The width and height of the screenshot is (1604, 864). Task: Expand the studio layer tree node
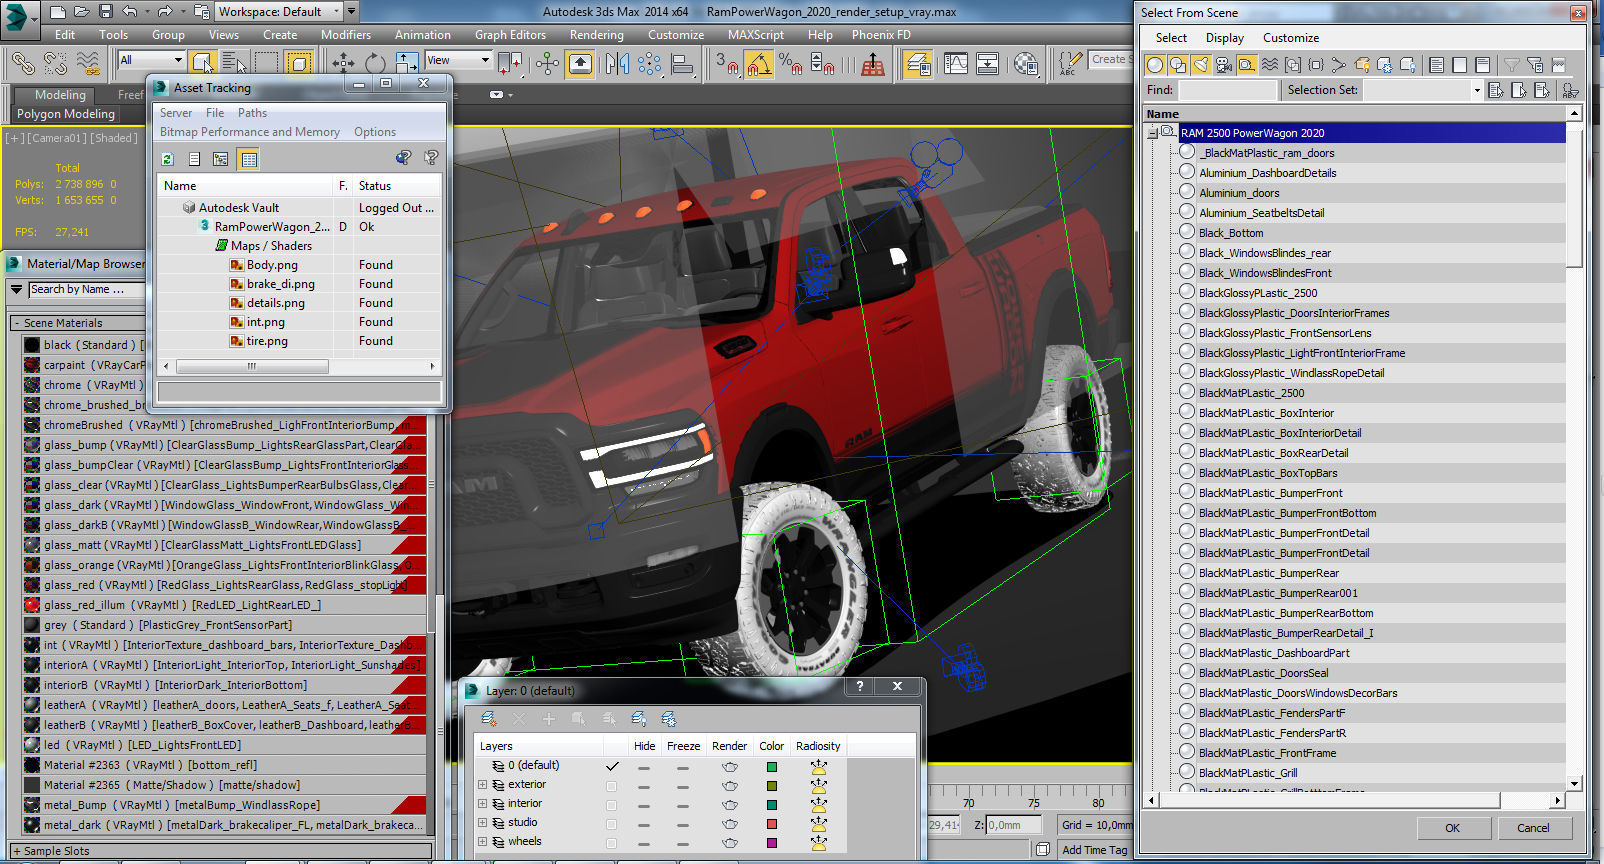482,823
